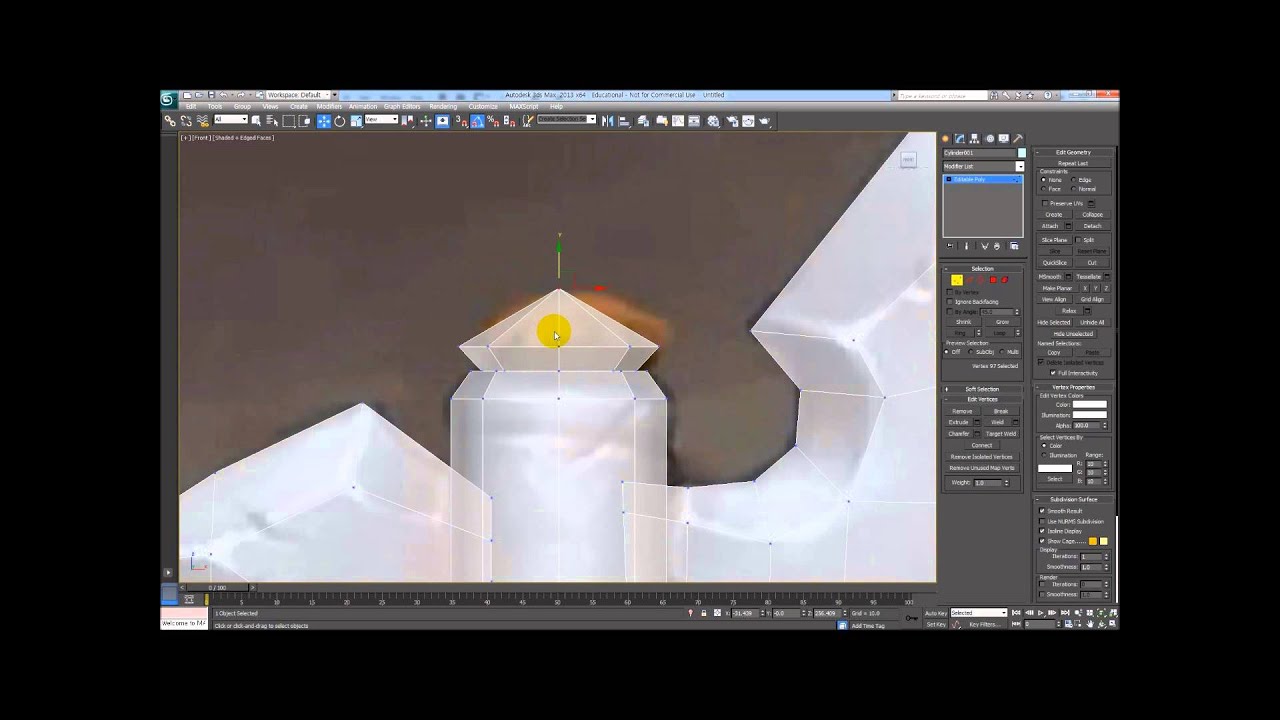
Task: Toggle Angle Snap in main toolbar
Action: pyautogui.click(x=478, y=121)
